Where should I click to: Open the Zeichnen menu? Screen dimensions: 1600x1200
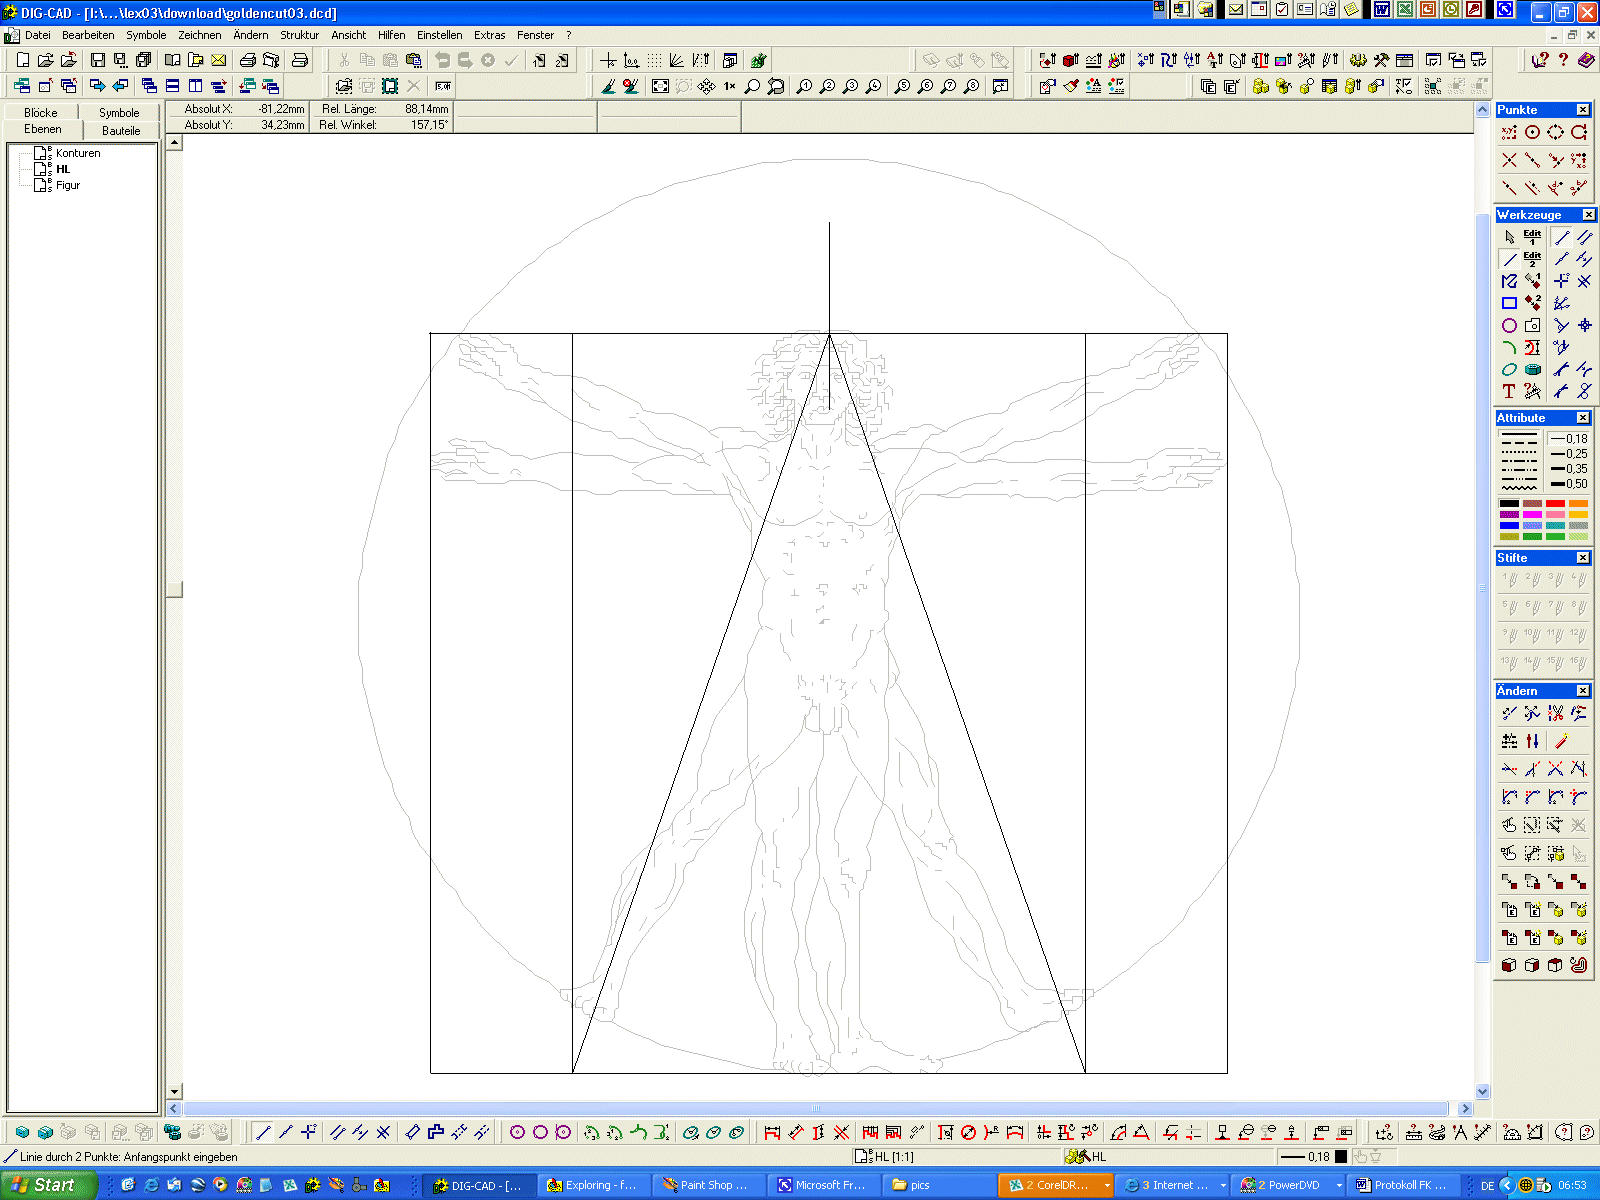(200, 35)
